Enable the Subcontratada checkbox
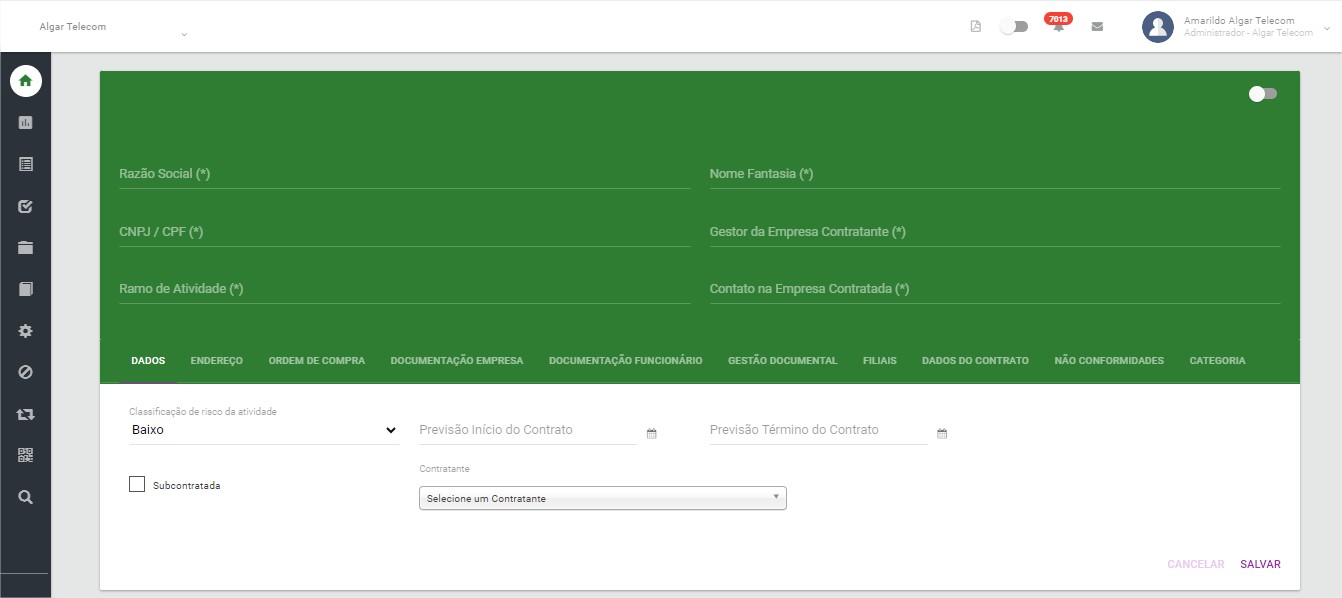Viewport: 1342px width, 598px height. [x=137, y=484]
